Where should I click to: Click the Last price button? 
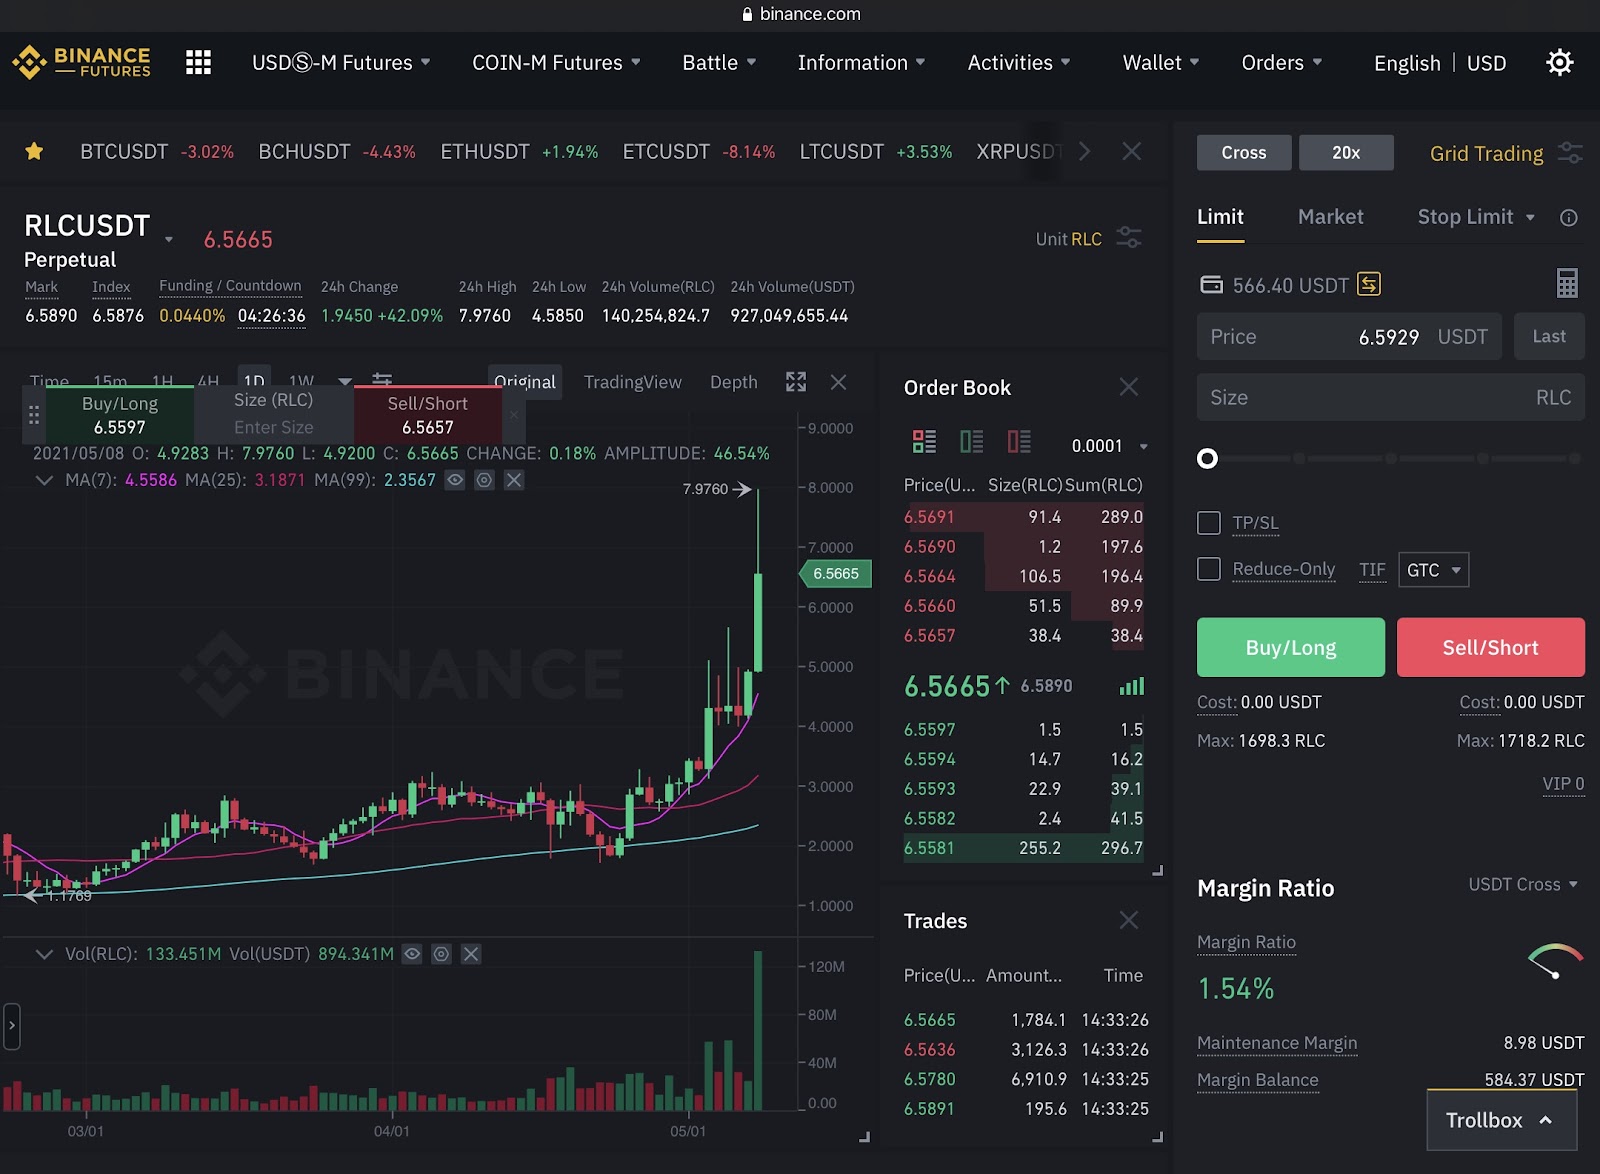click(1549, 336)
